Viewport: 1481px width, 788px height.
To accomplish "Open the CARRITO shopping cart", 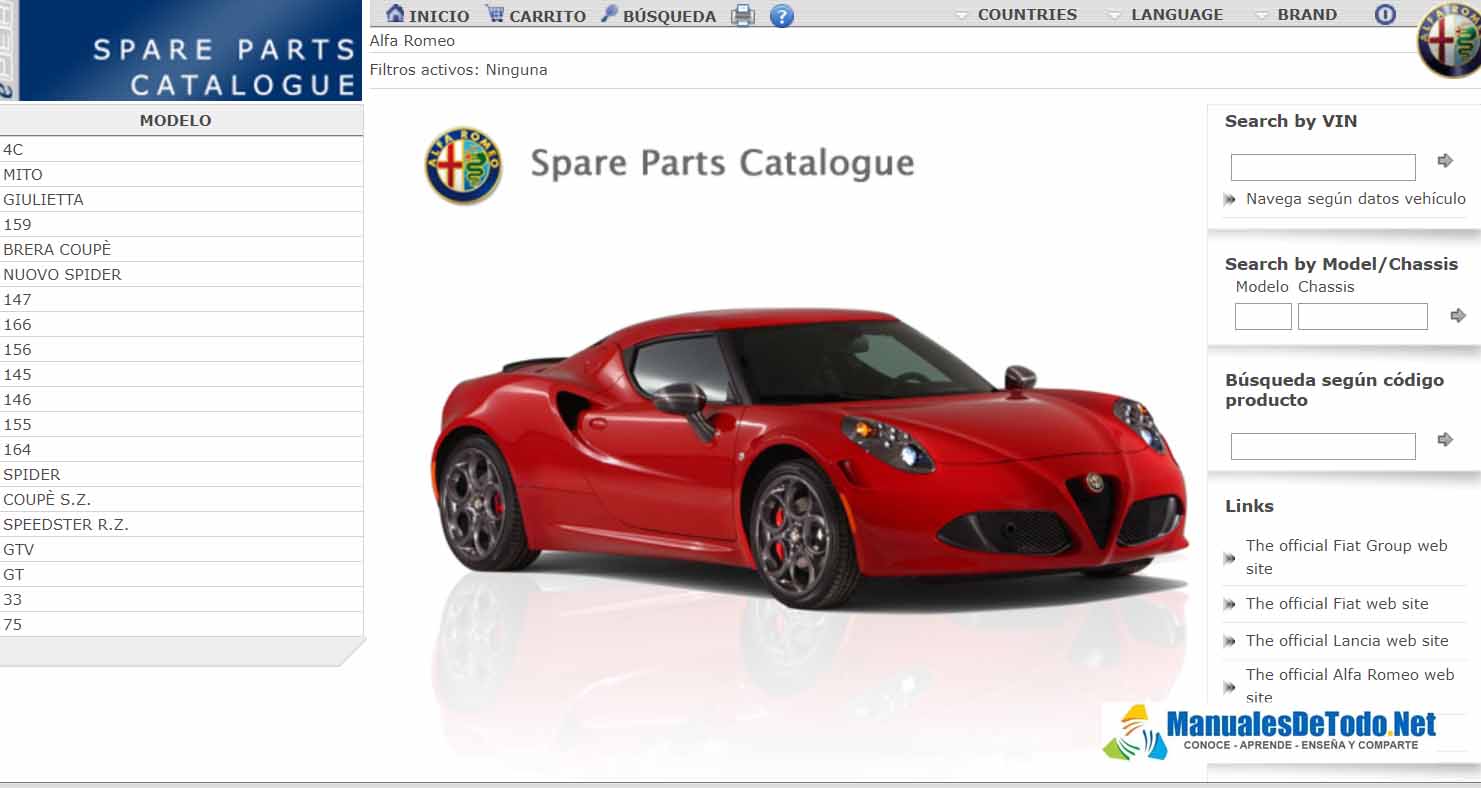I will 535,15.
